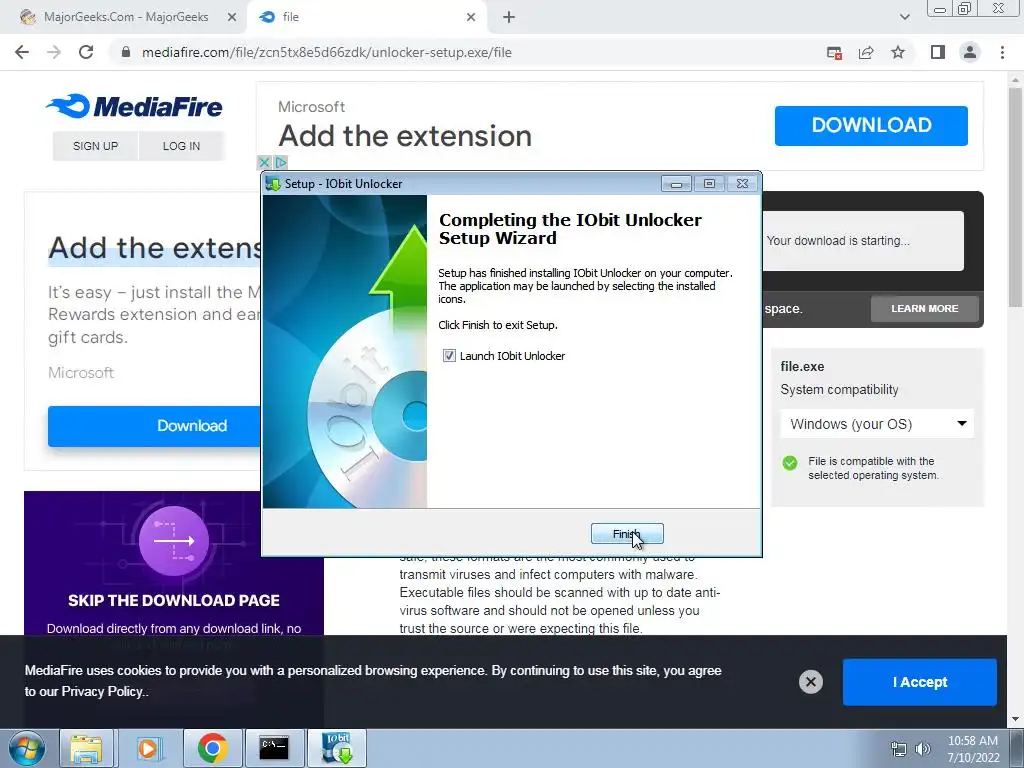Dismiss the cookie notice with the X
The width and height of the screenshot is (1024, 768).
810,682
